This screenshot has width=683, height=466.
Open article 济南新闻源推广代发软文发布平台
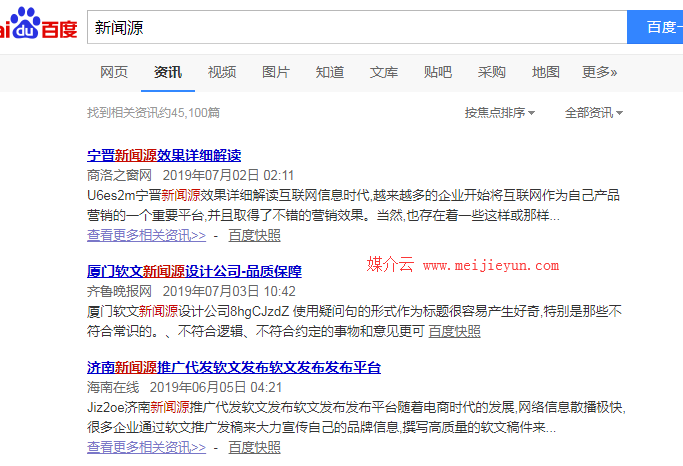[x=234, y=367]
